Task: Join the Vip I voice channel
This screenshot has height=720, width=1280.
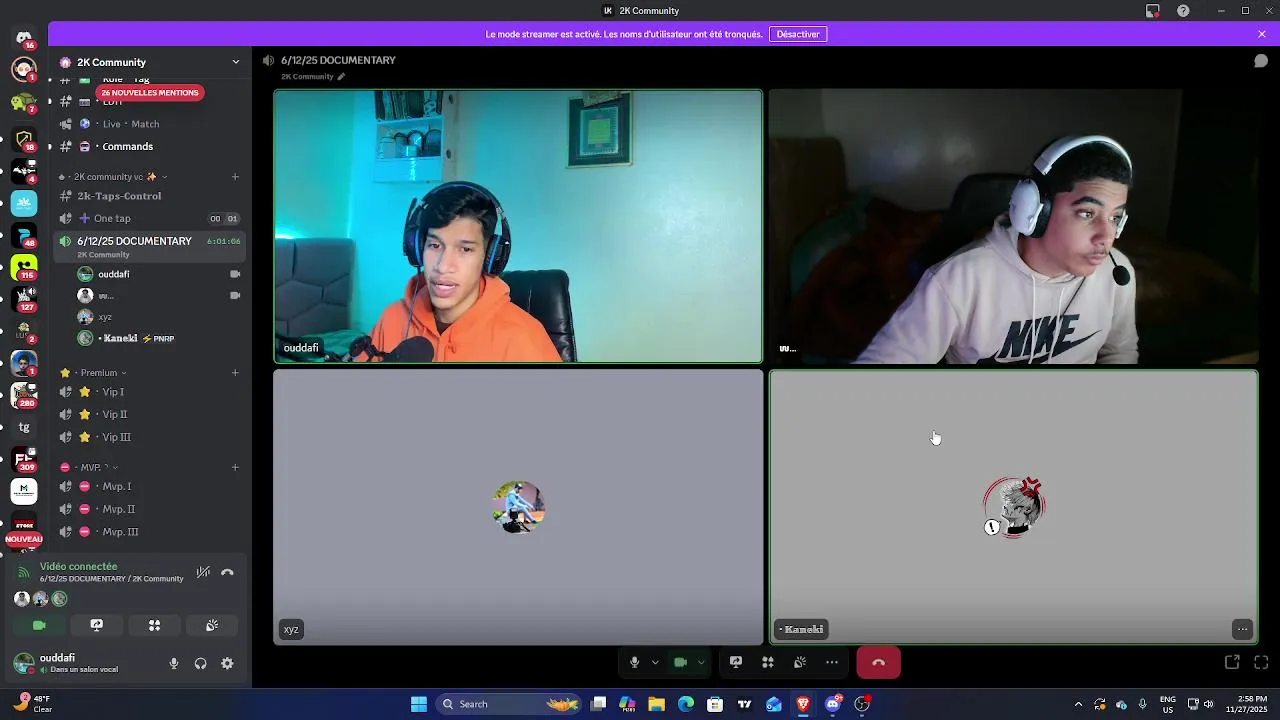Action: pos(150,392)
